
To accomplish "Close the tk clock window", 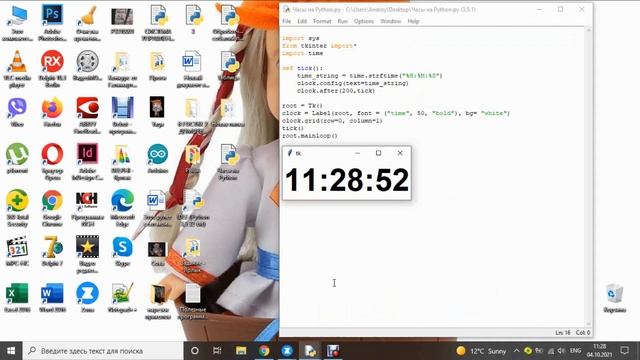I will tap(400, 153).
